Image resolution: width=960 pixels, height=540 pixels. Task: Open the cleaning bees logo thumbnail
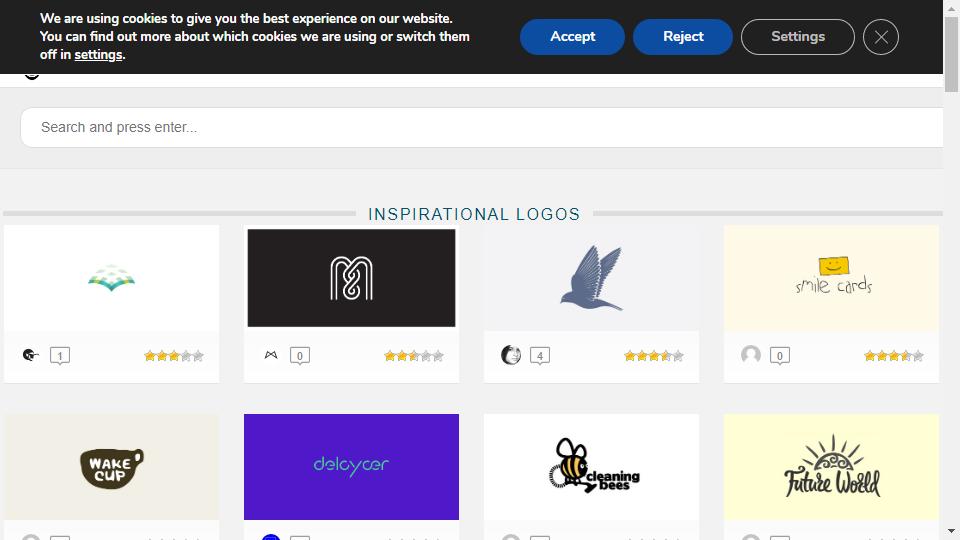[591, 467]
